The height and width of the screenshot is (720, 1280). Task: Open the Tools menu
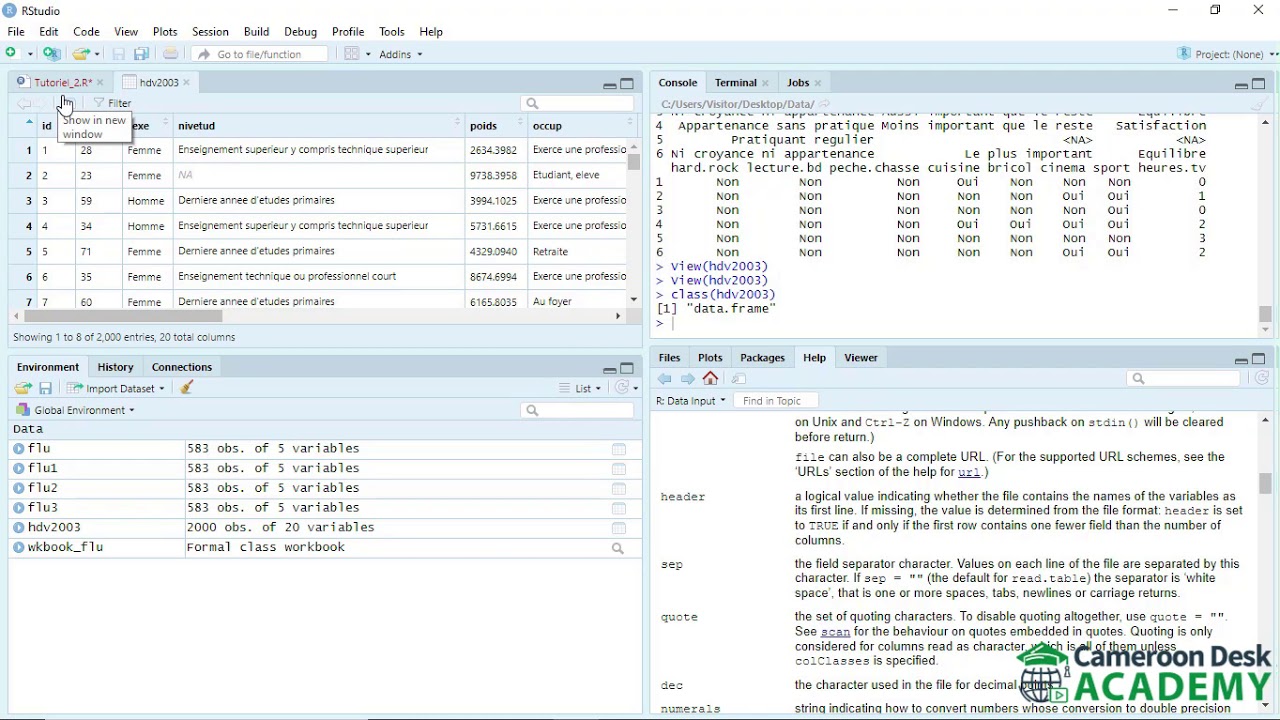(x=392, y=32)
